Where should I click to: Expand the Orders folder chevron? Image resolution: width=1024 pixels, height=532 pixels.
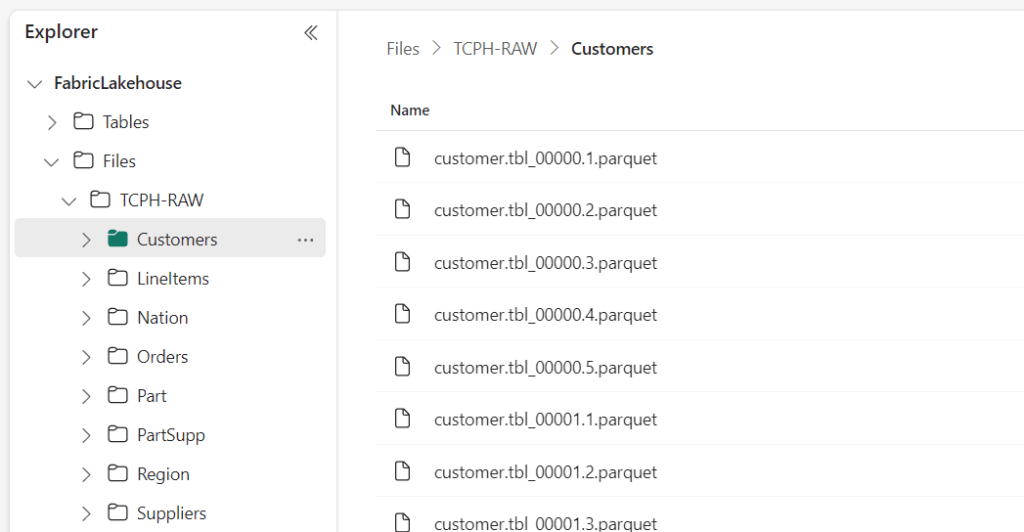86,357
